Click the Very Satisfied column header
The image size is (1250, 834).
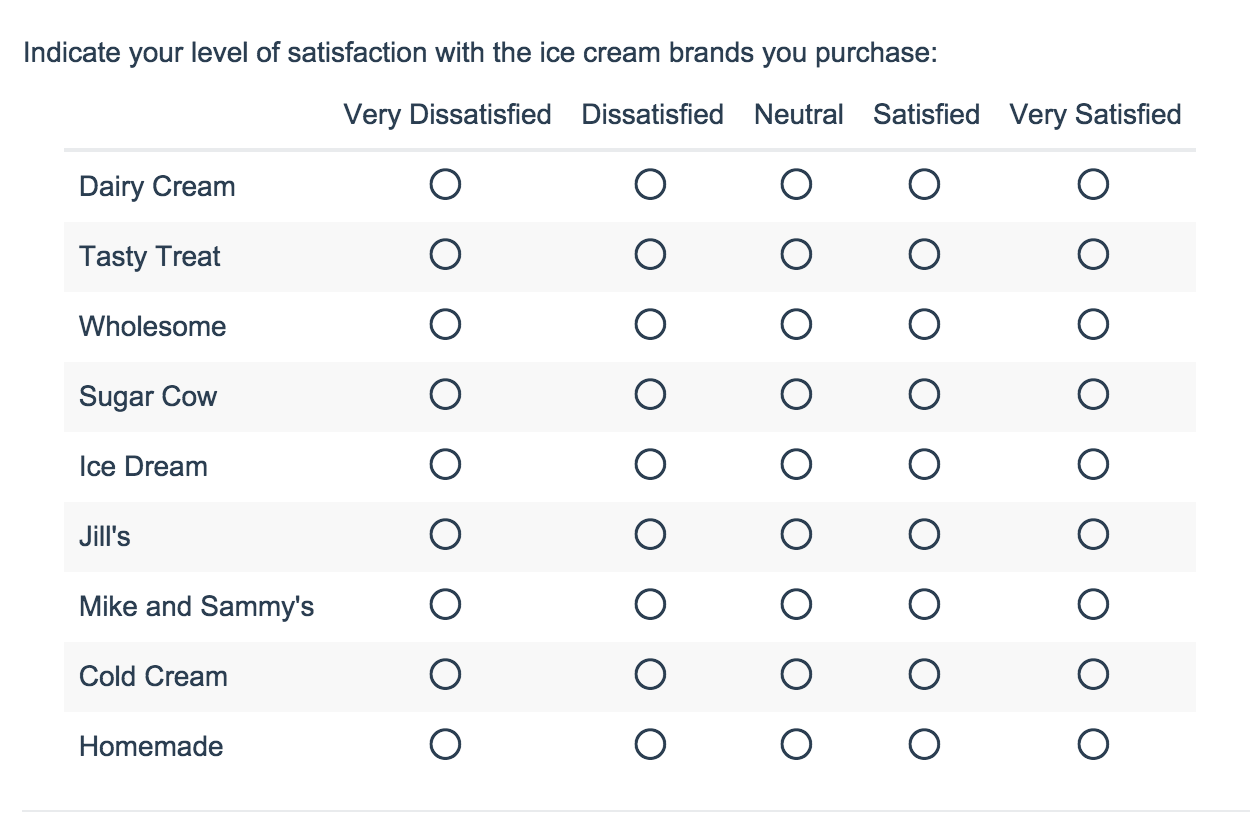pyautogui.click(x=1095, y=115)
